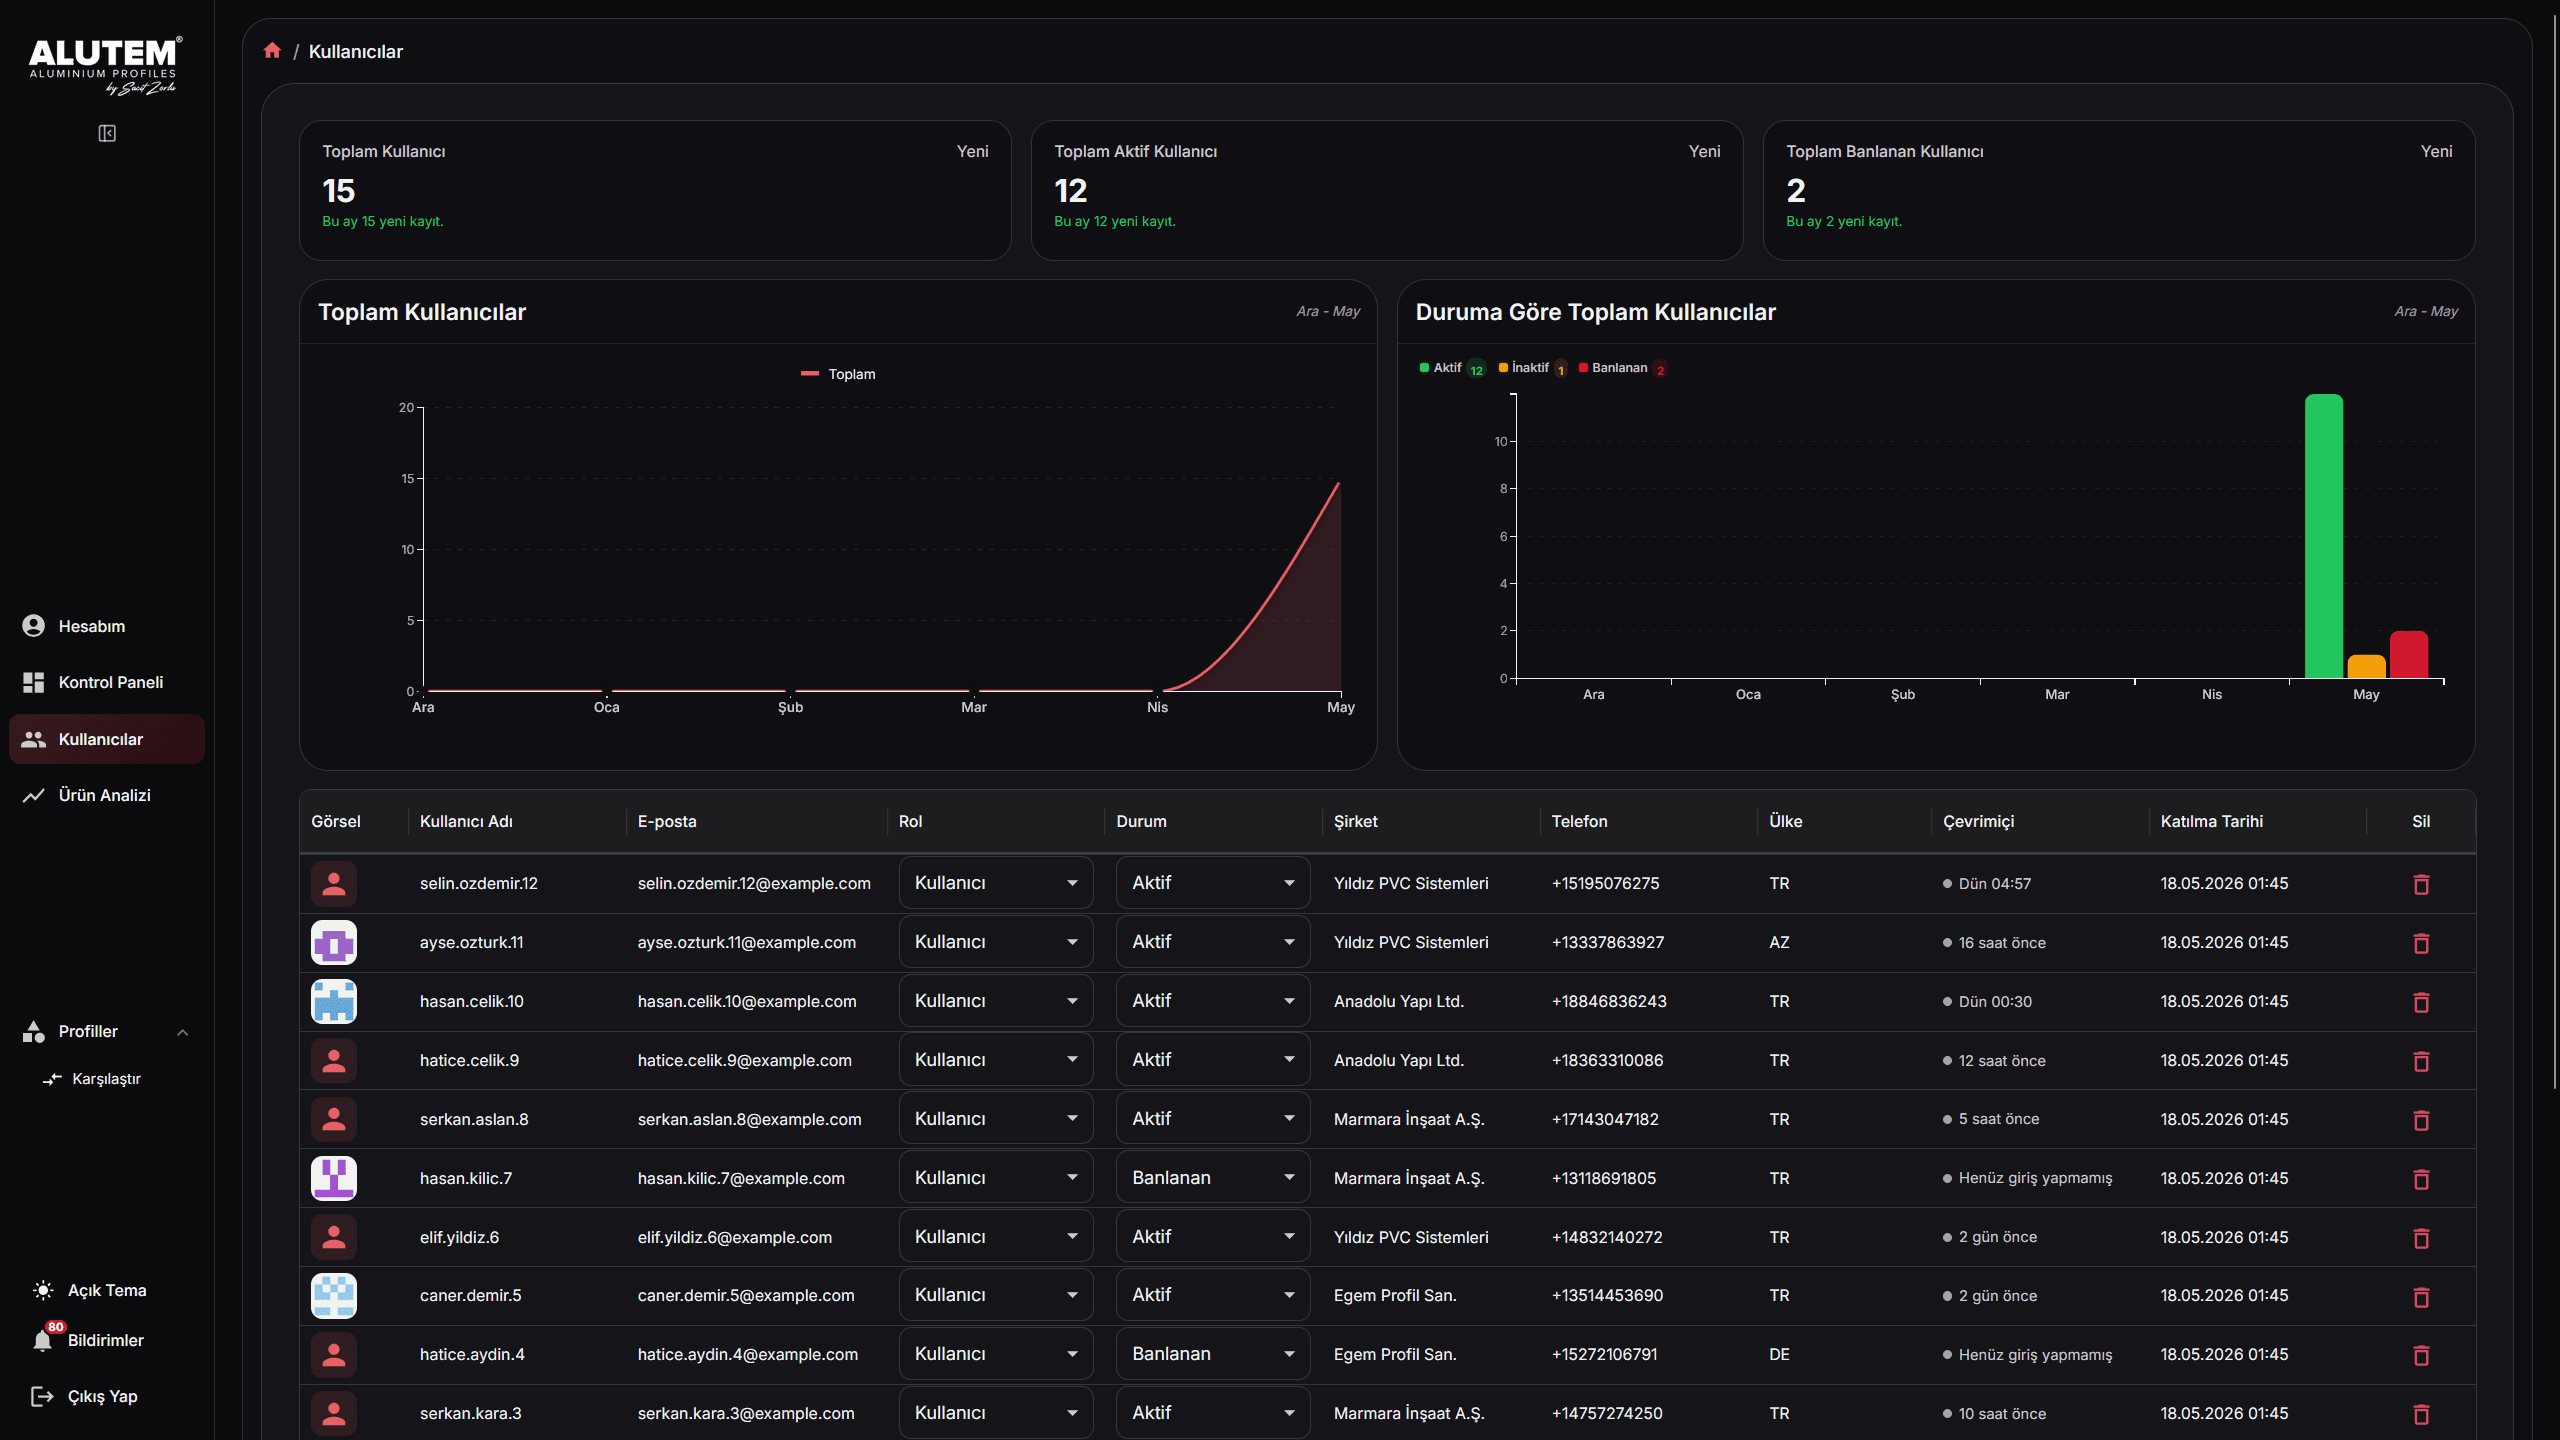
Task: Collapse the sidebar panel icon
Action: [107, 133]
